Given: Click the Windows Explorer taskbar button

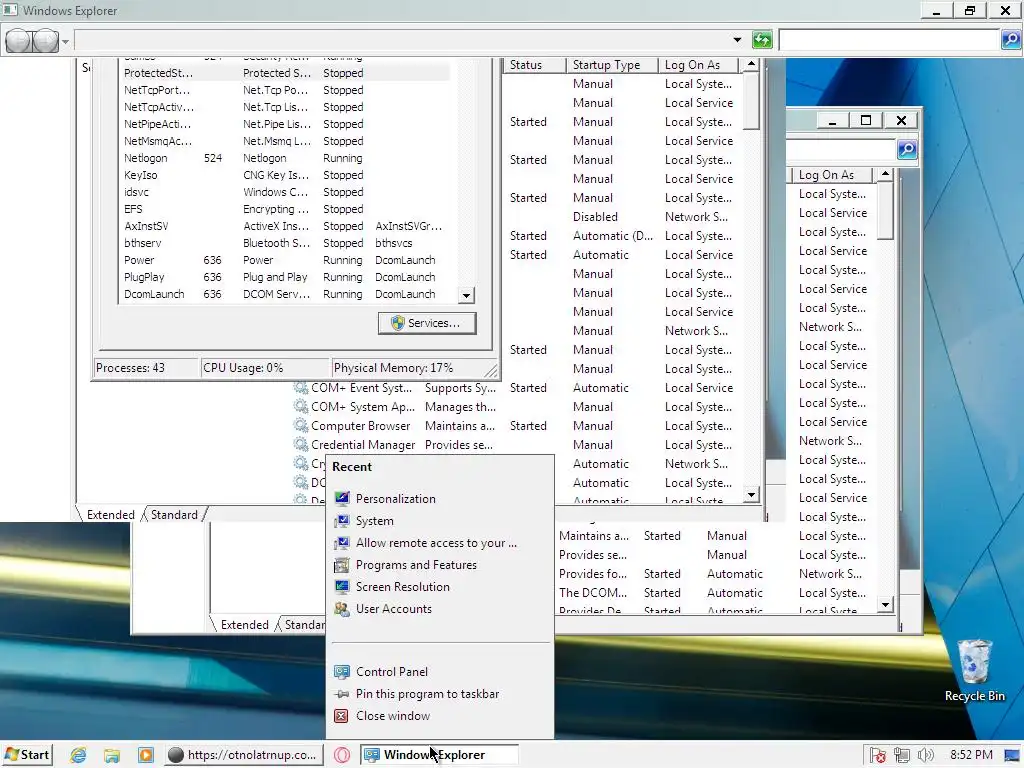Looking at the screenshot, I should click(x=439, y=755).
